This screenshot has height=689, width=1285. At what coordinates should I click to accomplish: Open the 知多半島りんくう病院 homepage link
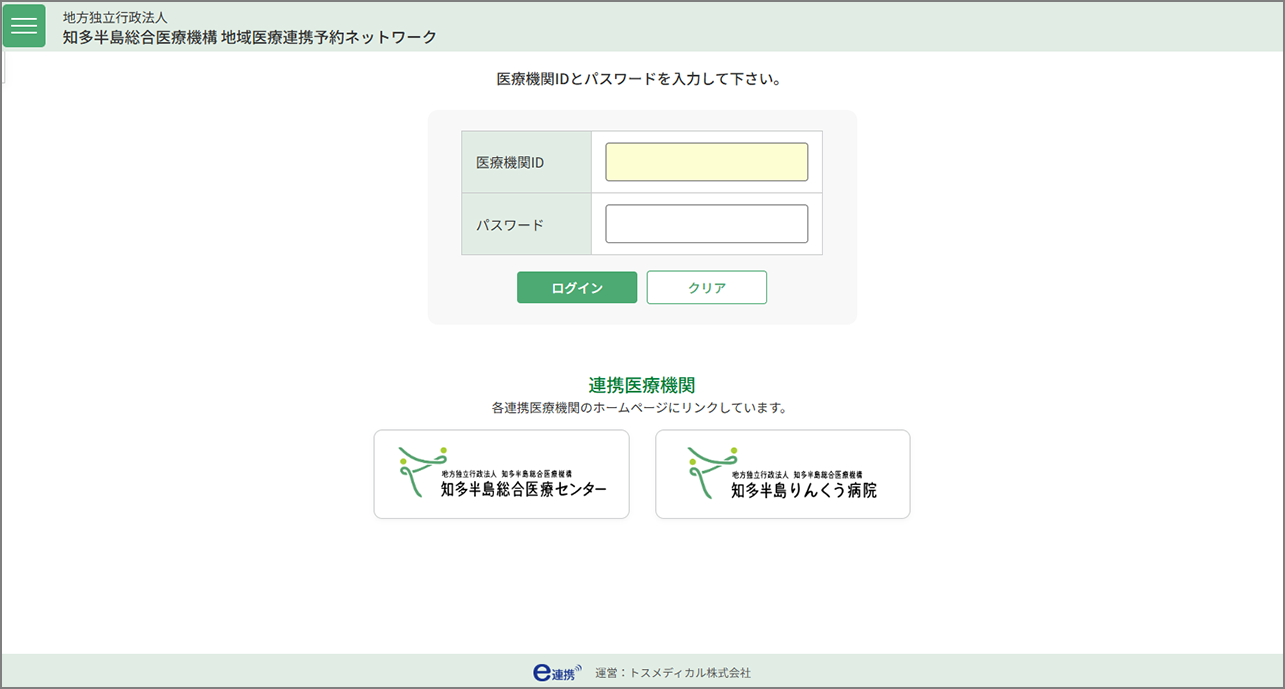(782, 474)
